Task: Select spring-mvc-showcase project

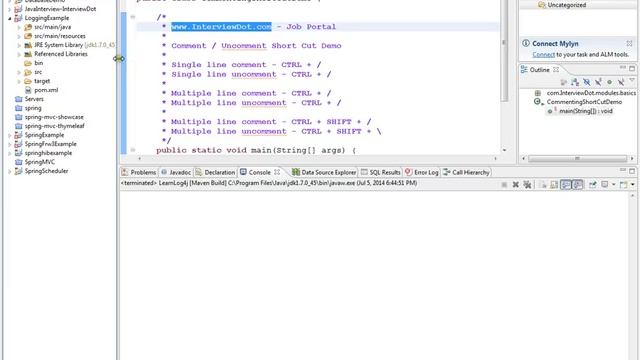Action: click(x=49, y=117)
